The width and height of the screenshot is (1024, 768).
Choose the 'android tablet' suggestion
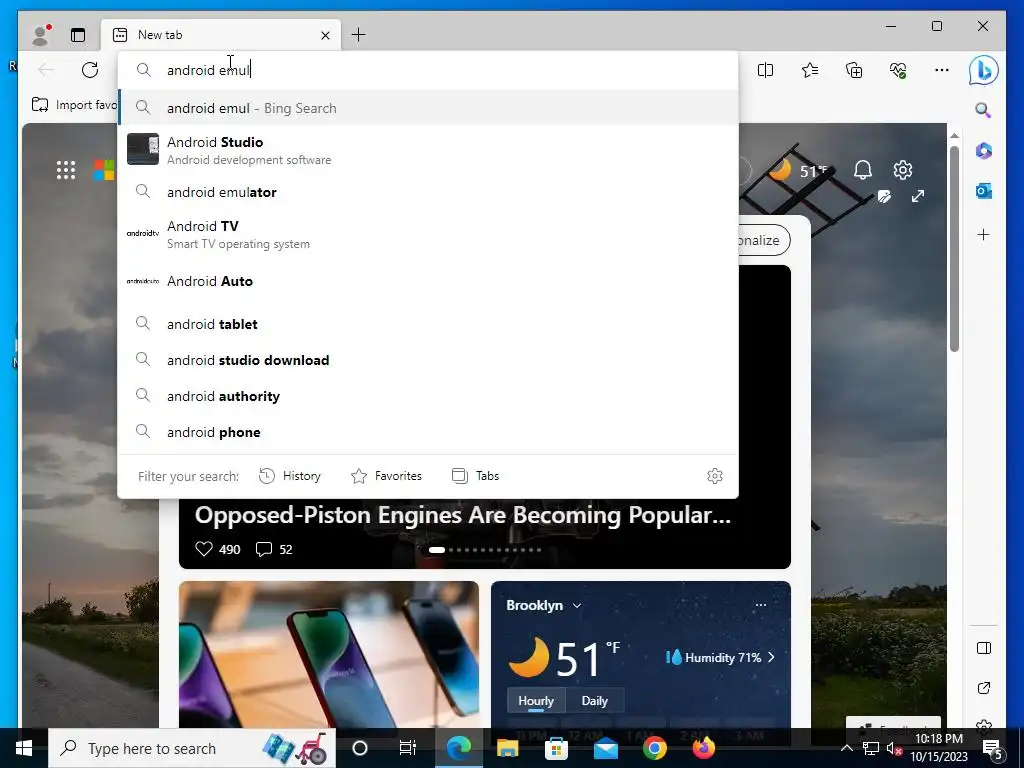428,324
